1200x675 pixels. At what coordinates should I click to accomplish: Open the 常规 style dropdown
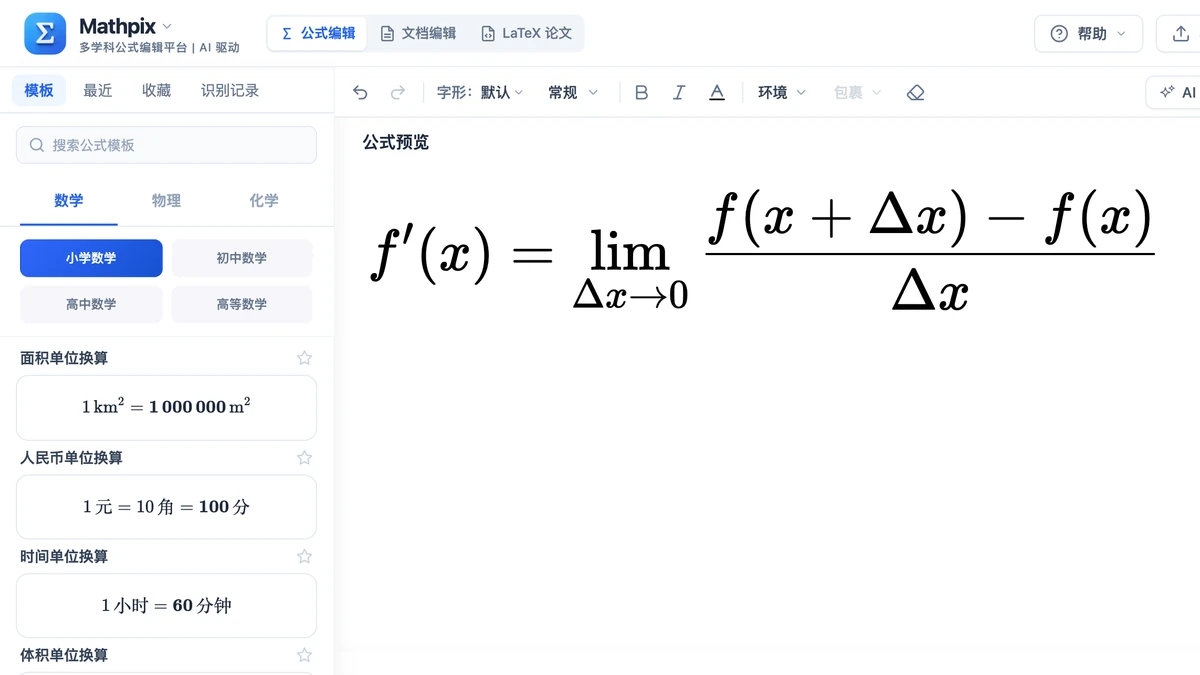coord(573,92)
